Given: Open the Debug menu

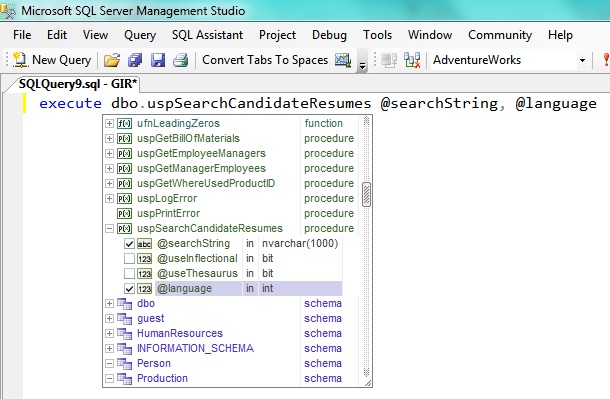Looking at the screenshot, I should coord(329,35).
